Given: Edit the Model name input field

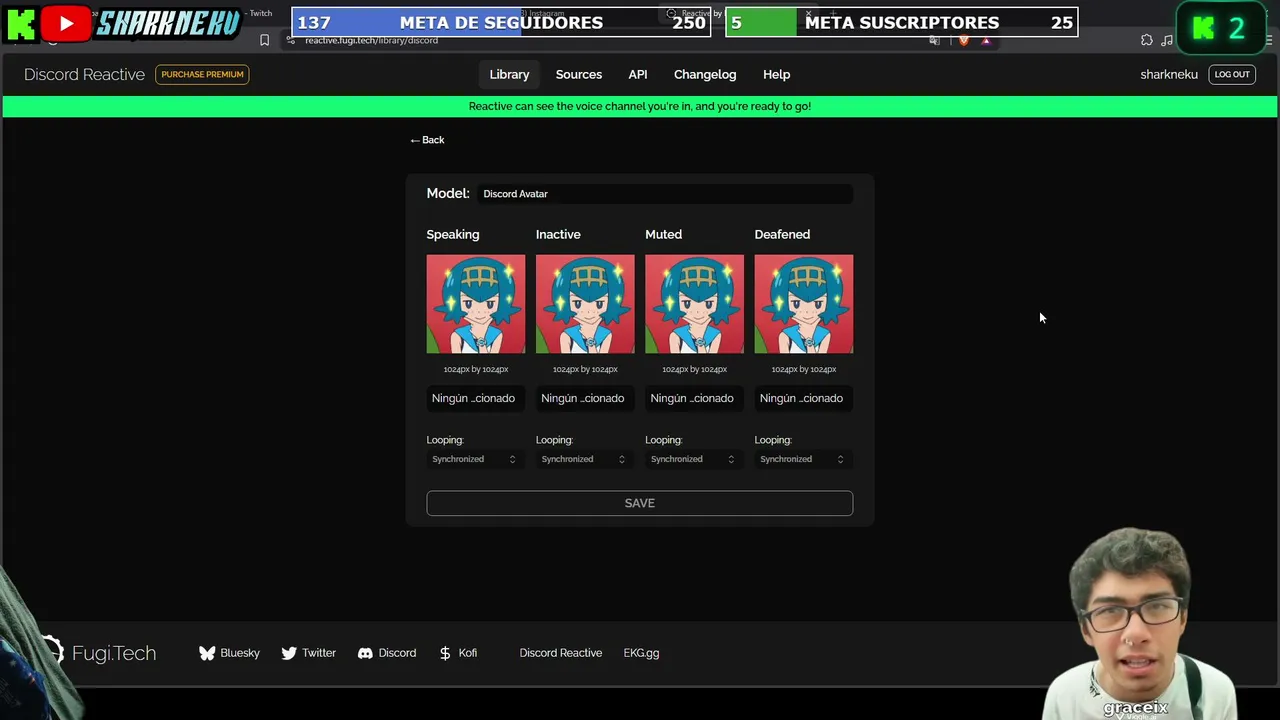Looking at the screenshot, I should (665, 194).
